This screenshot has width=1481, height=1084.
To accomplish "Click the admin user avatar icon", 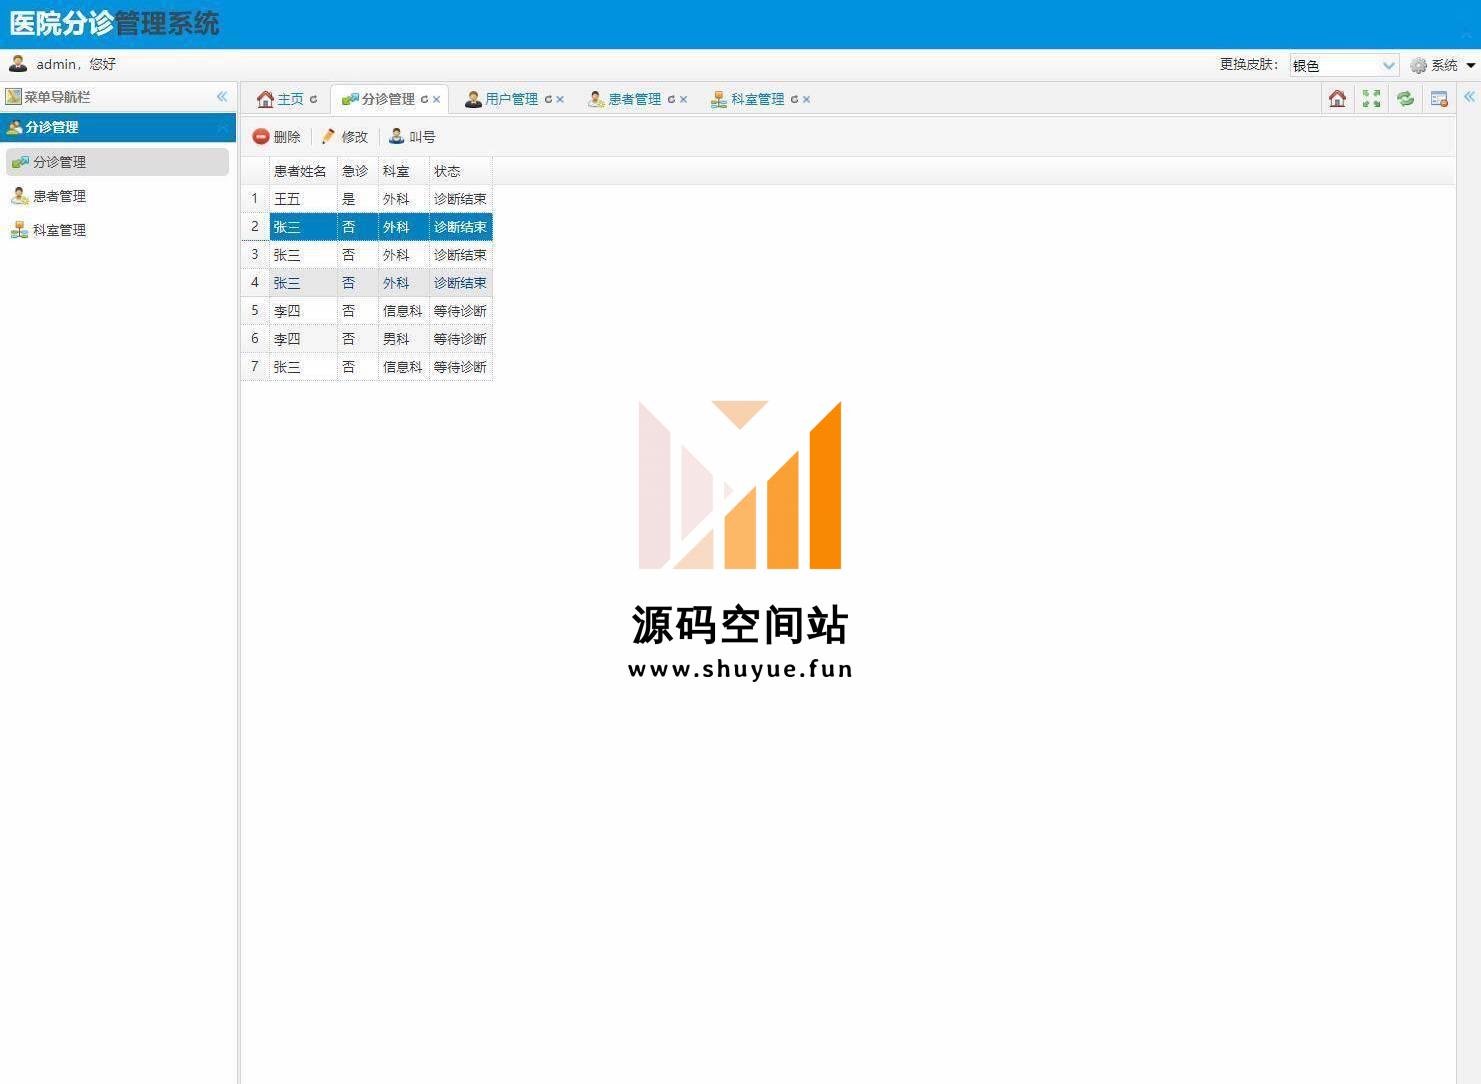I will pyautogui.click(x=18, y=64).
